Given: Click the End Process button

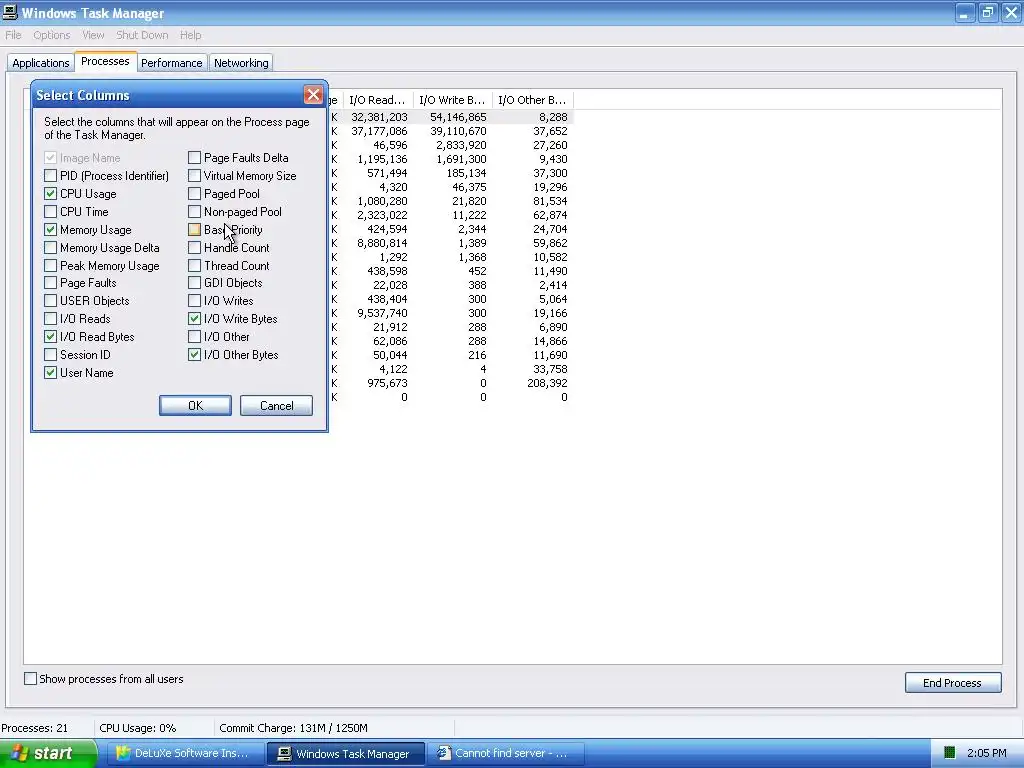Looking at the screenshot, I should coord(953,682).
